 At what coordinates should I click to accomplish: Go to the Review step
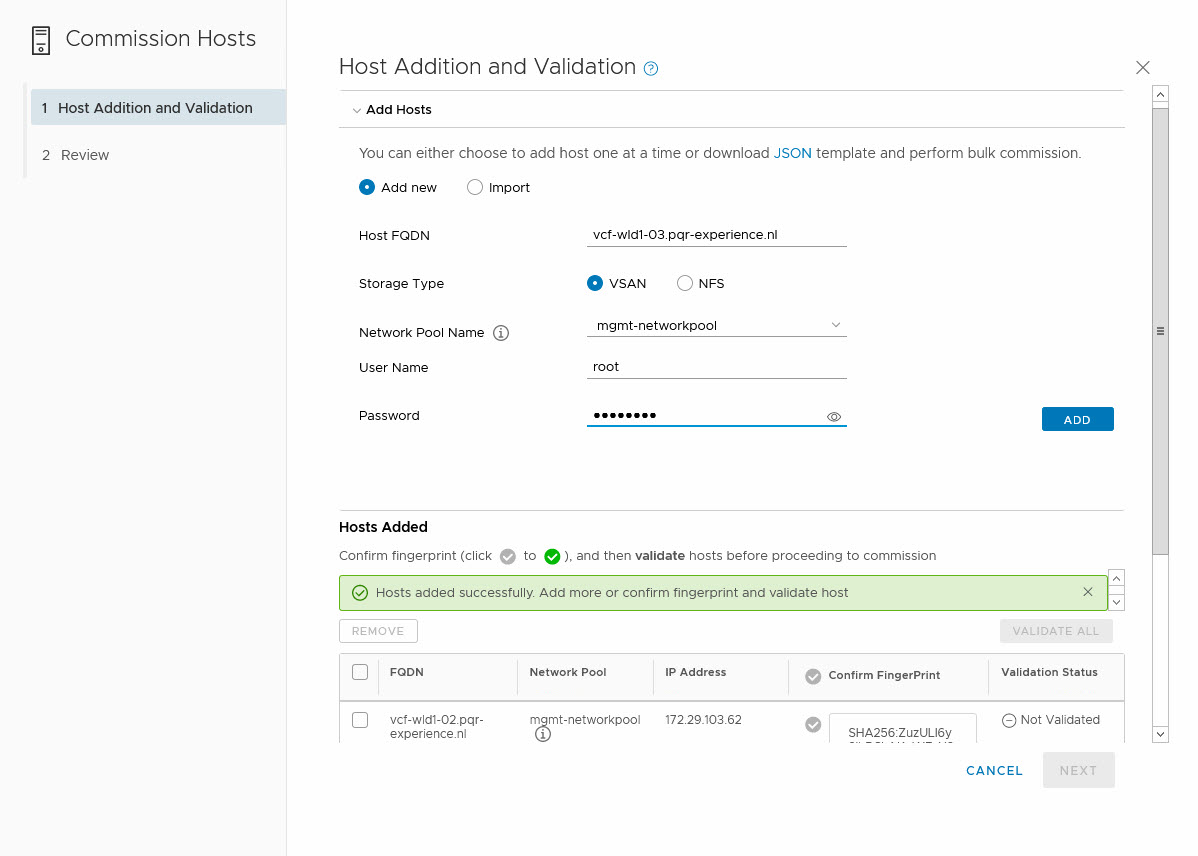85,155
